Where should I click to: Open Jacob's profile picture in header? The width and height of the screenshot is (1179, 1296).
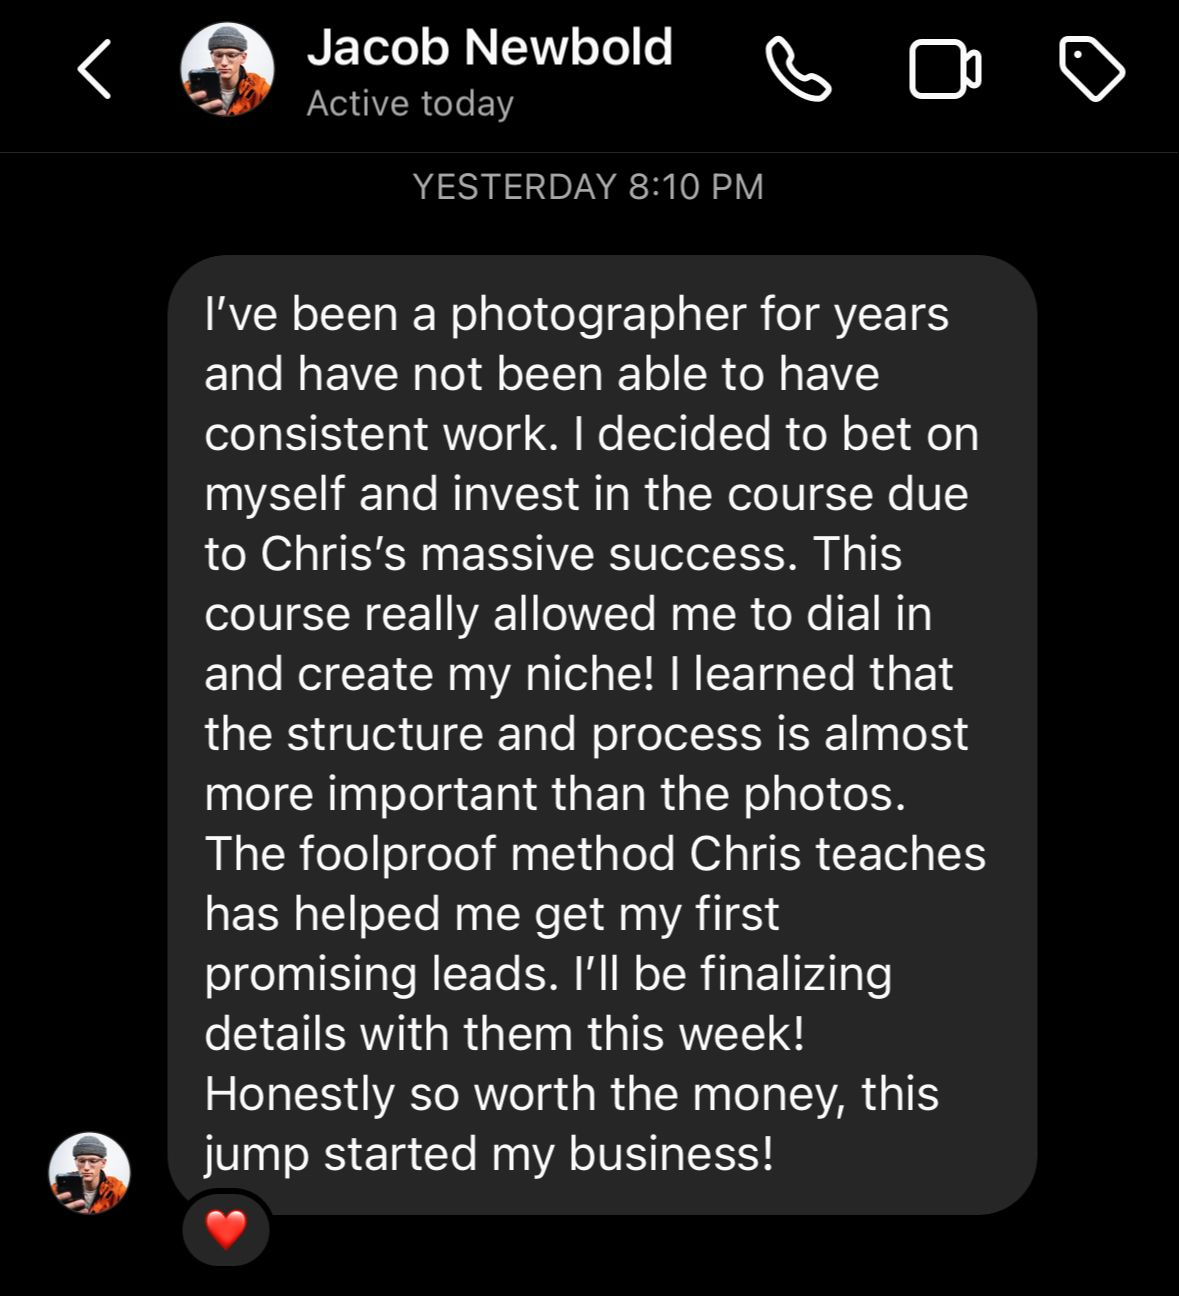tap(227, 70)
